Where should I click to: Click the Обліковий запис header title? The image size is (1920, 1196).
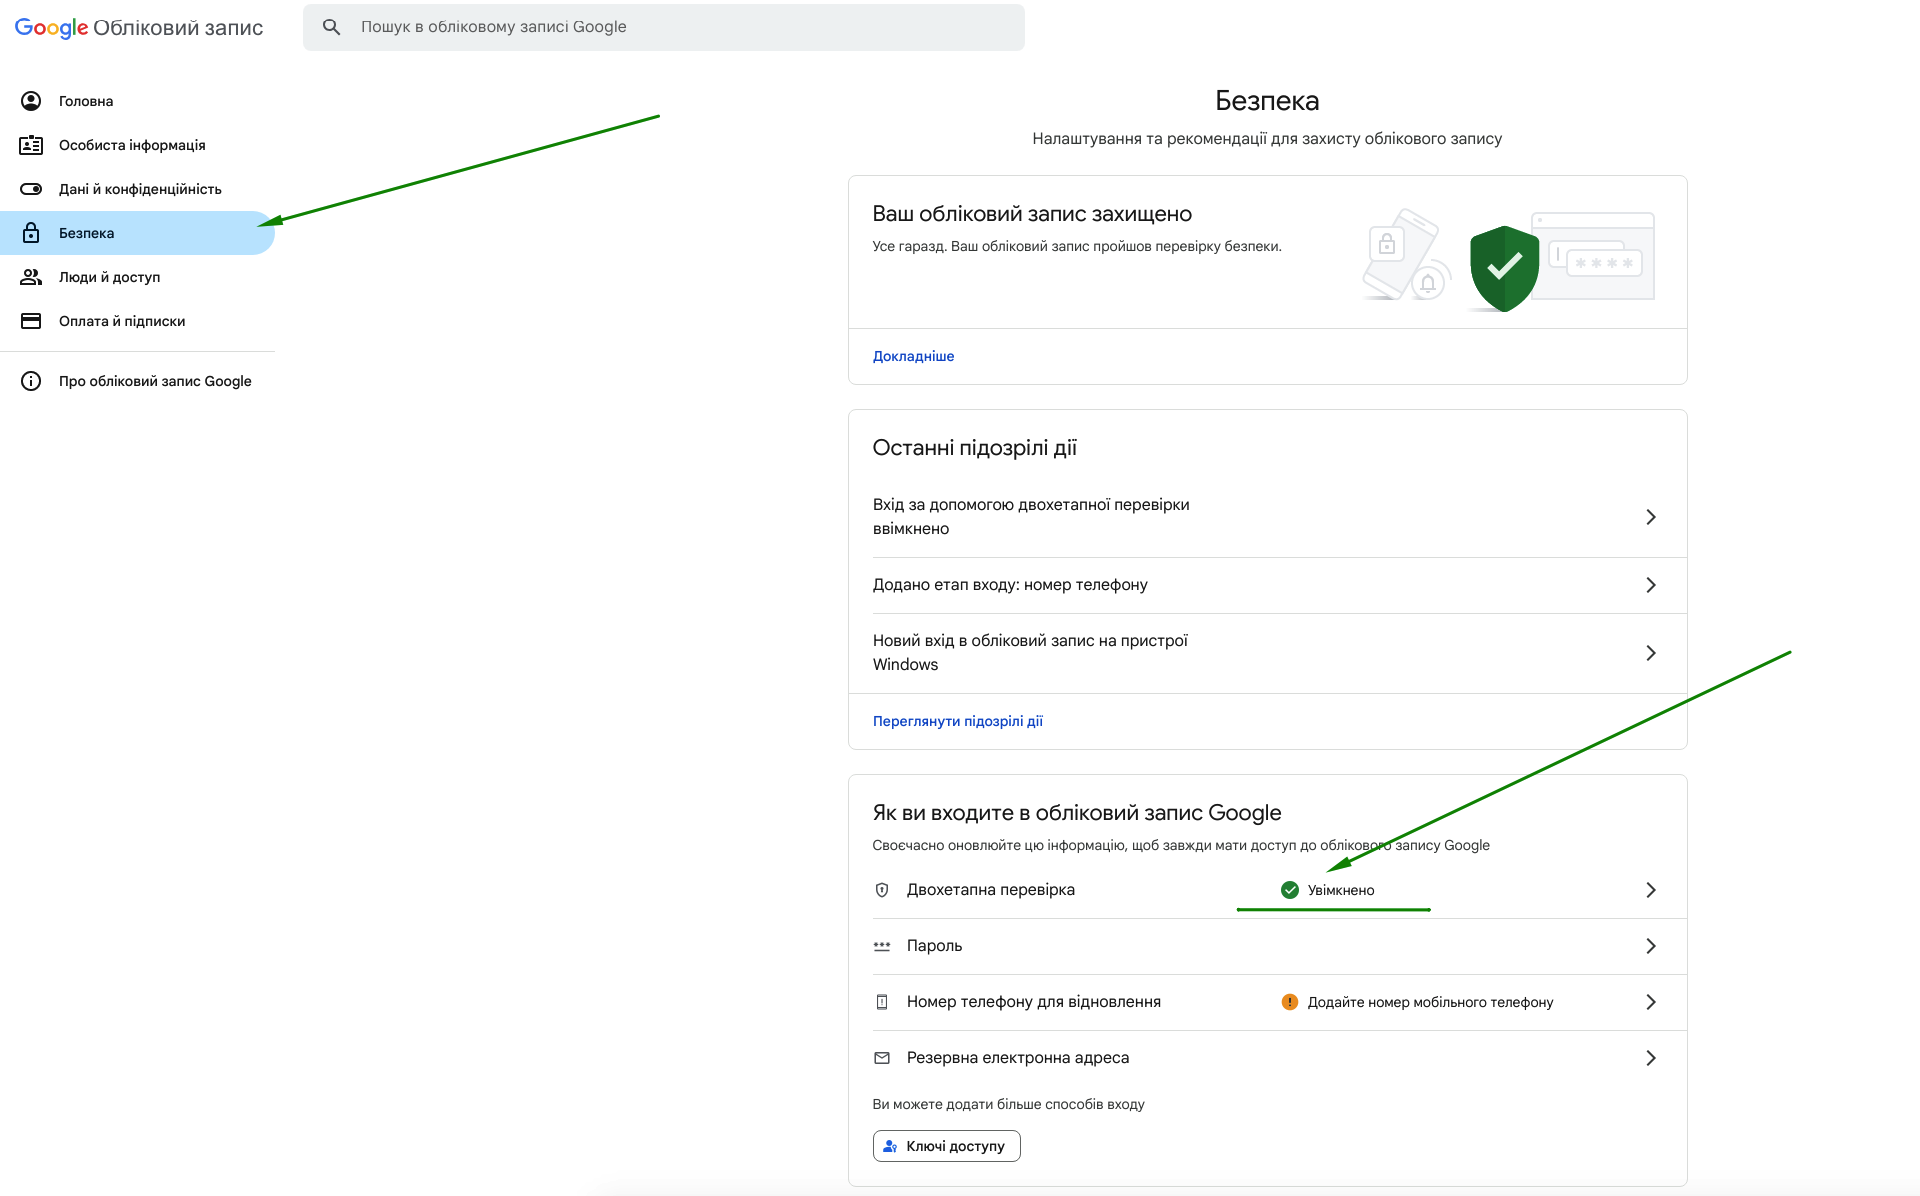click(x=178, y=28)
